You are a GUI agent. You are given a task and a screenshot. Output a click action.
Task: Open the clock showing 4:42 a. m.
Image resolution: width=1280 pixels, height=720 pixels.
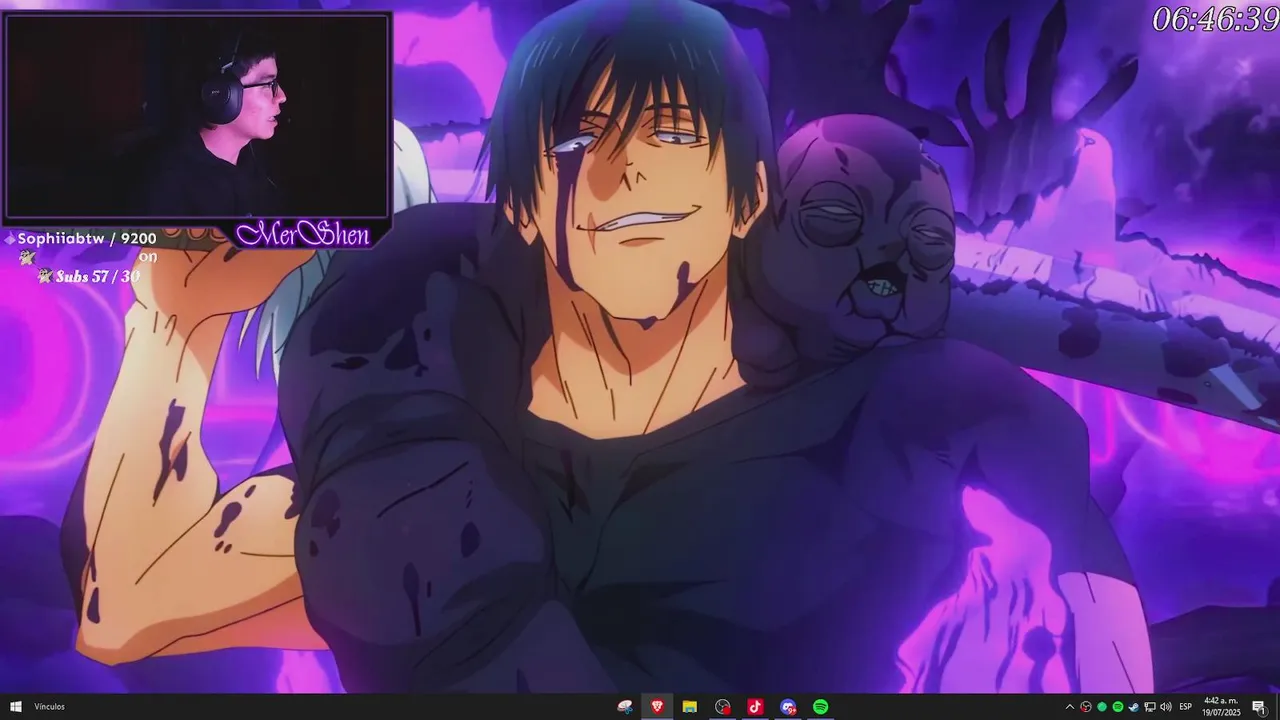[x=1221, y=707]
